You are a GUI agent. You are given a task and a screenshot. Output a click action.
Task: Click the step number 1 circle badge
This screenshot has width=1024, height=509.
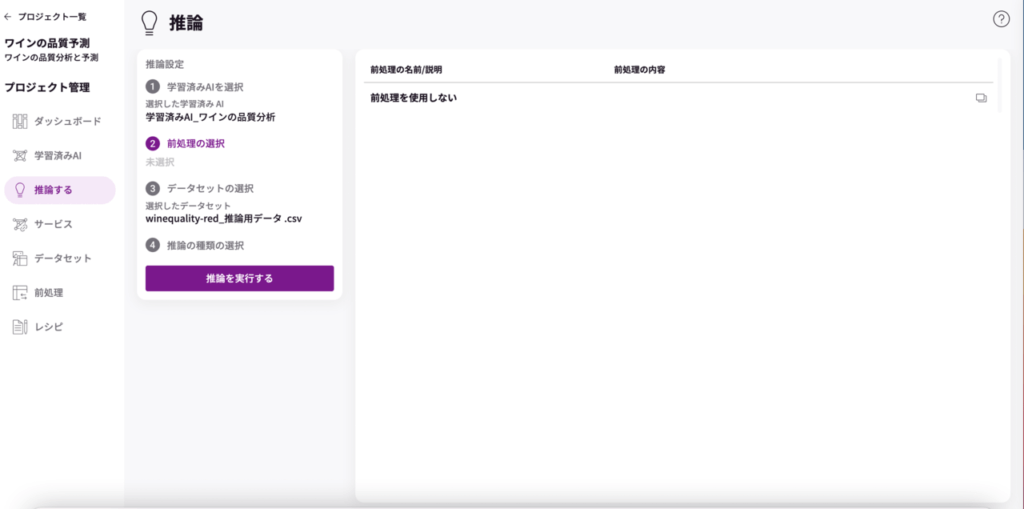click(x=153, y=87)
